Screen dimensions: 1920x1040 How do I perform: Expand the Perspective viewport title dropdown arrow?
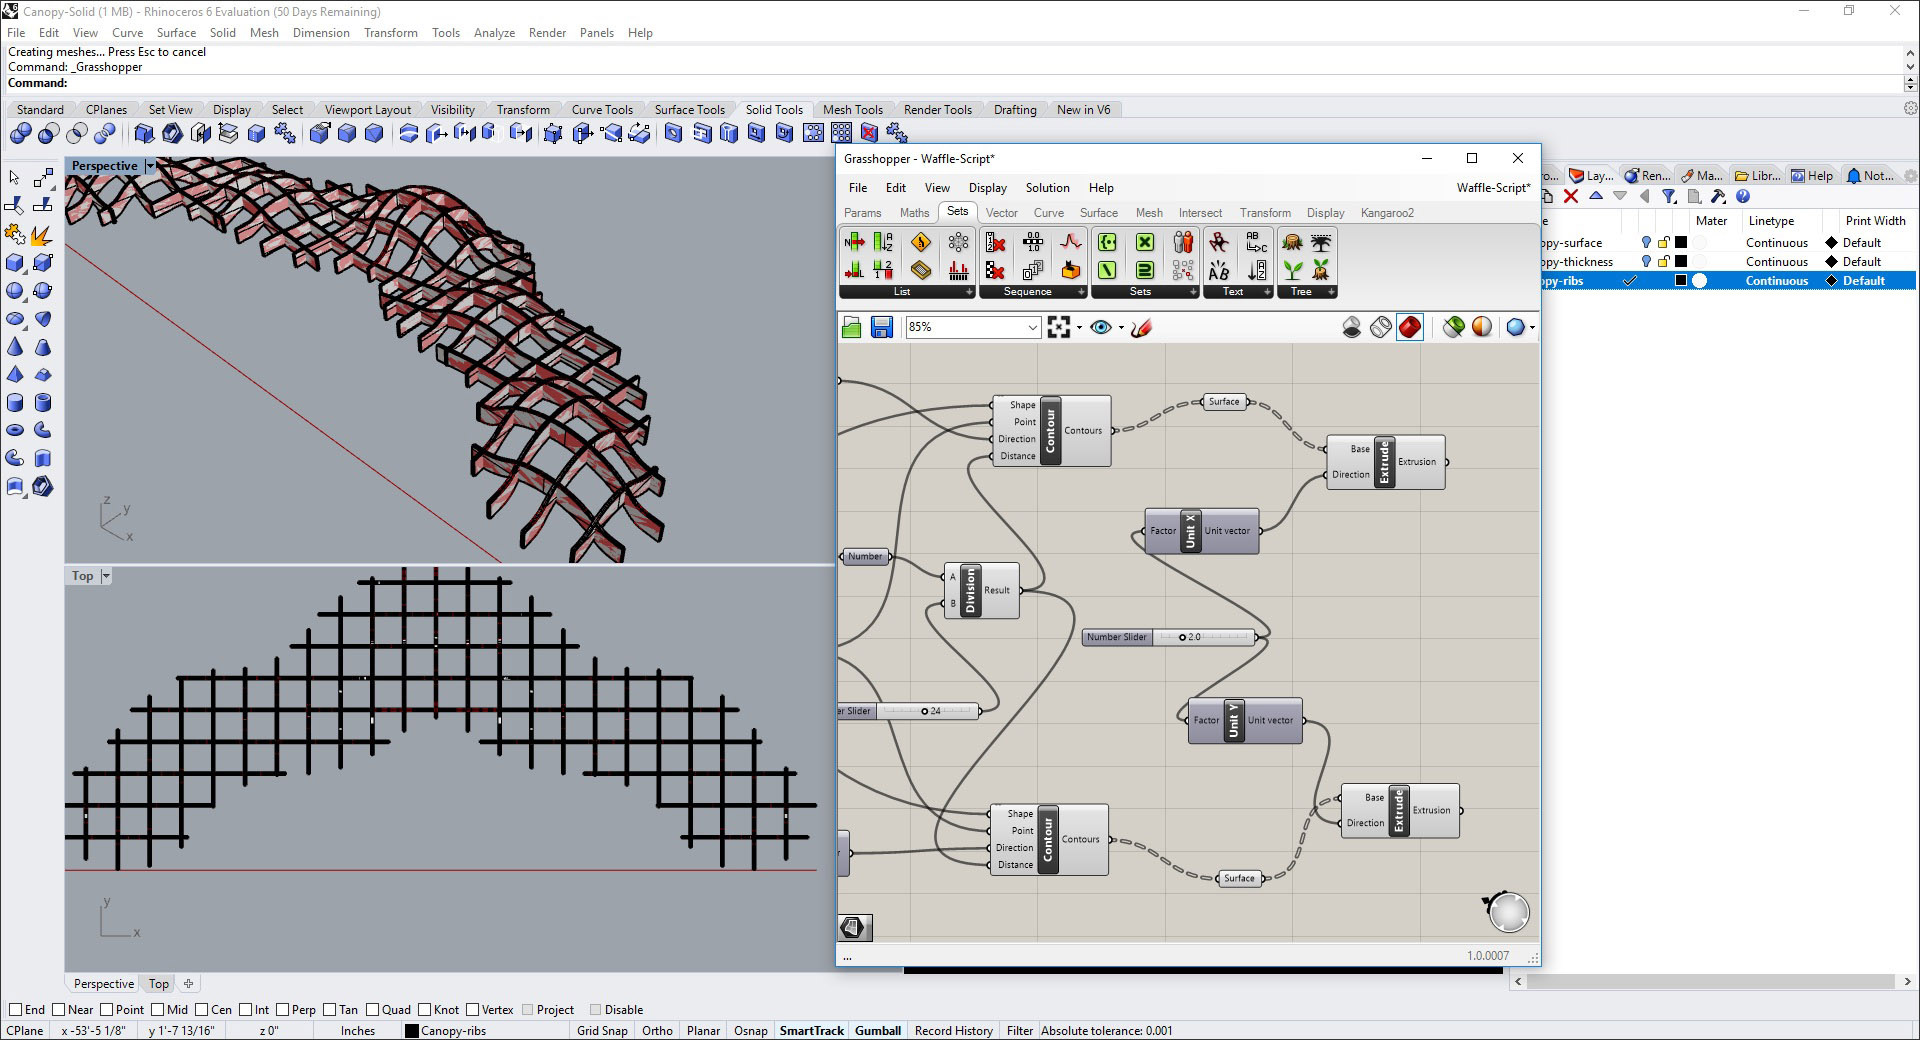point(150,166)
